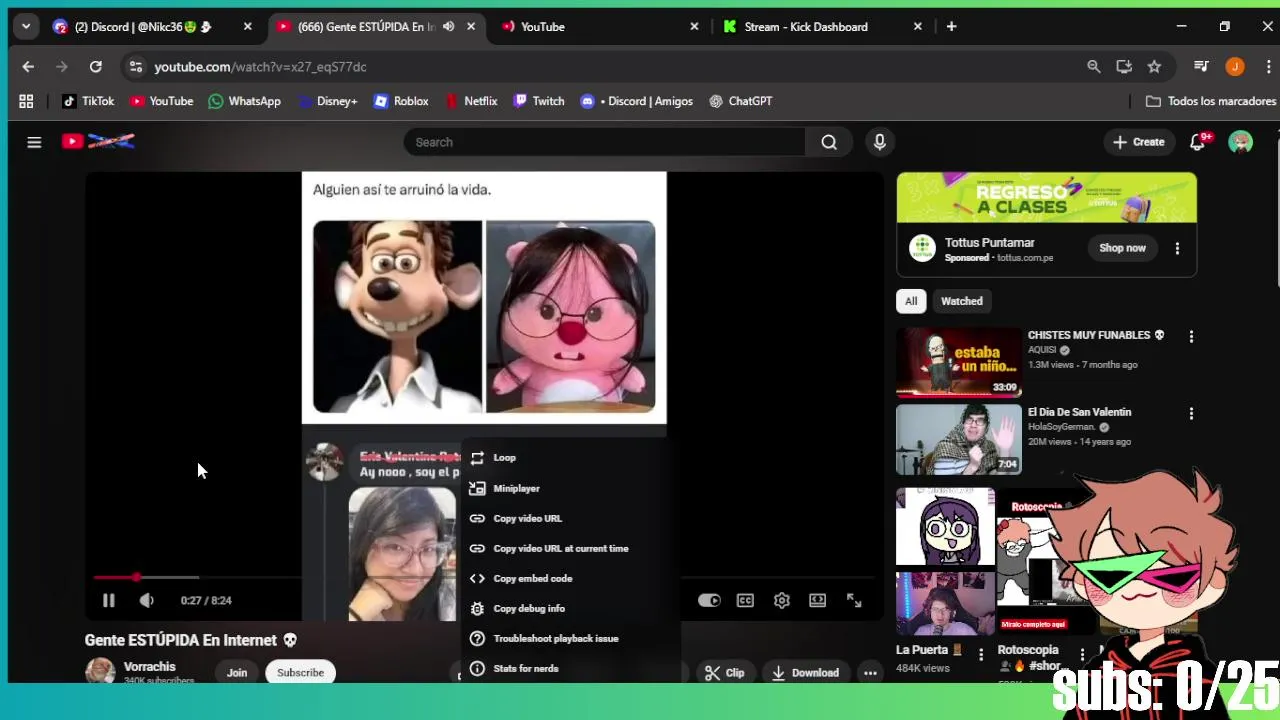Click the install/cast screen icon in address bar
Screen dimensions: 1280x720
point(1124,67)
